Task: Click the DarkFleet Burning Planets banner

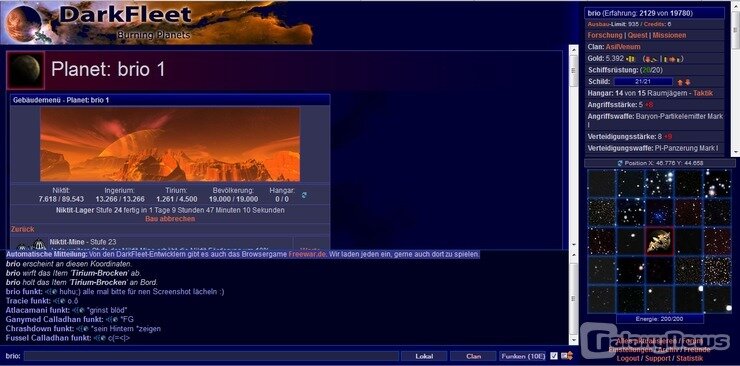Action: (157, 23)
